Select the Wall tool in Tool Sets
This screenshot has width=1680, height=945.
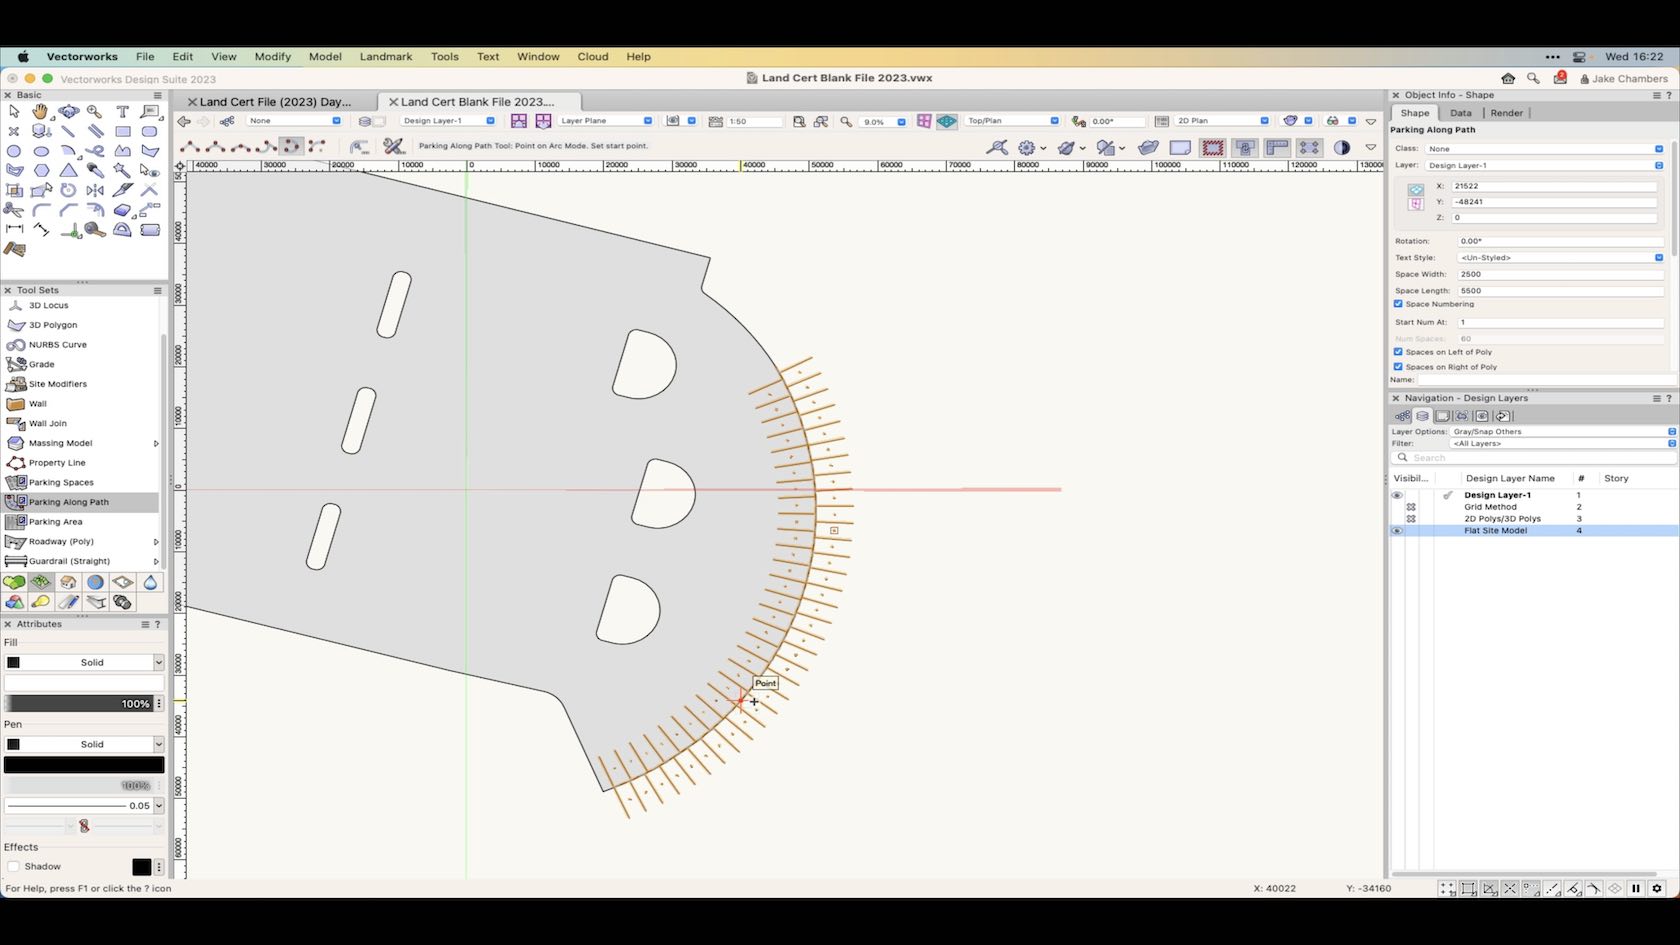pyautogui.click(x=36, y=403)
